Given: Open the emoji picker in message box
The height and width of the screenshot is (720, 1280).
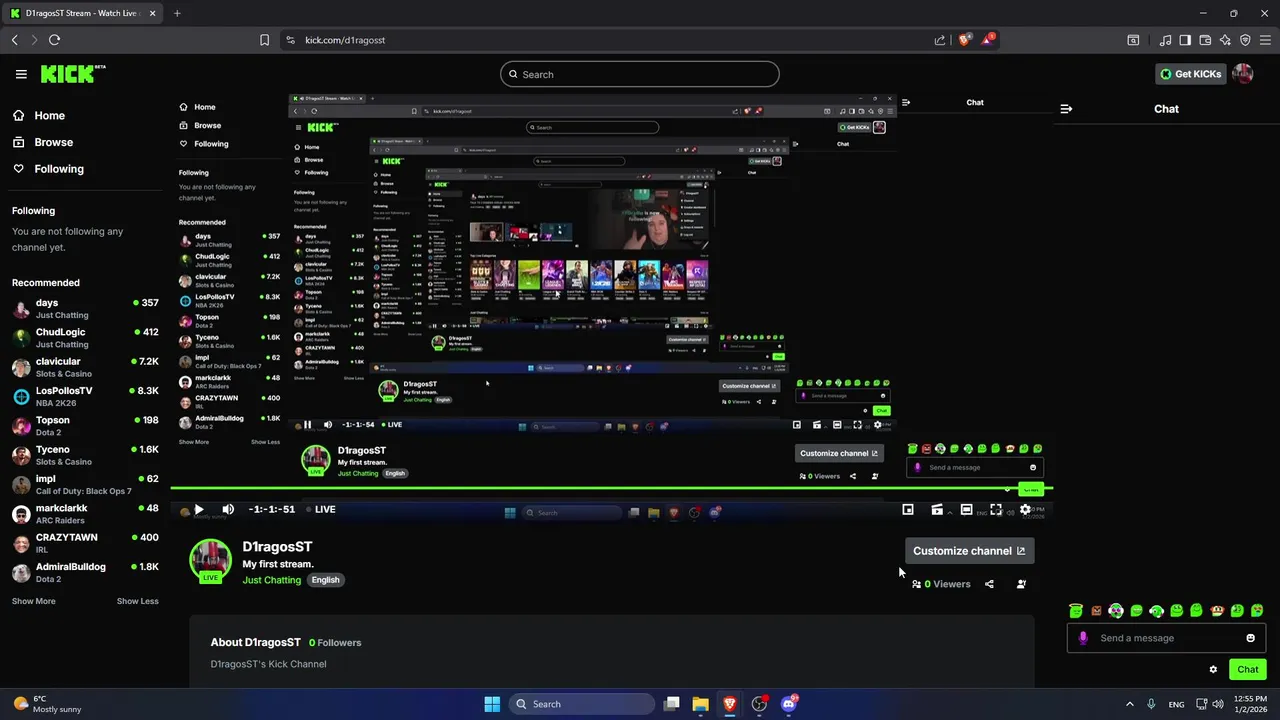Looking at the screenshot, I should pyautogui.click(x=1250, y=638).
